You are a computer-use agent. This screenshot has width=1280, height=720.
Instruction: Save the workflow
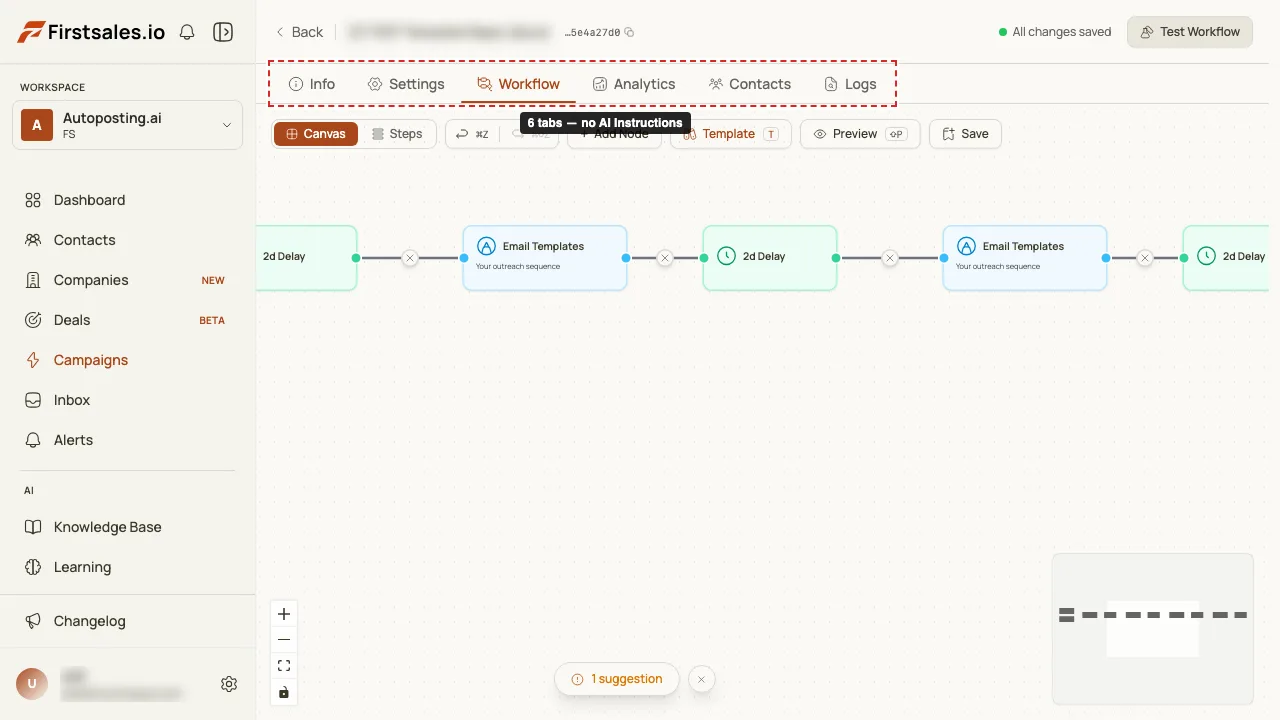coord(965,134)
